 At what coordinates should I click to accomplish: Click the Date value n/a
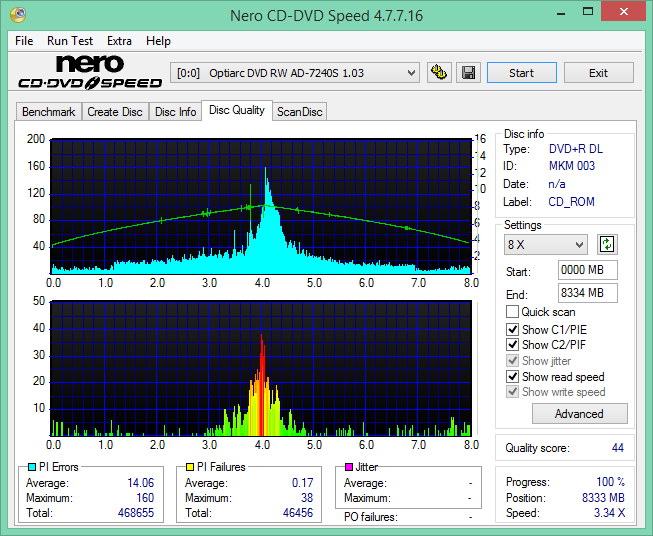click(557, 184)
